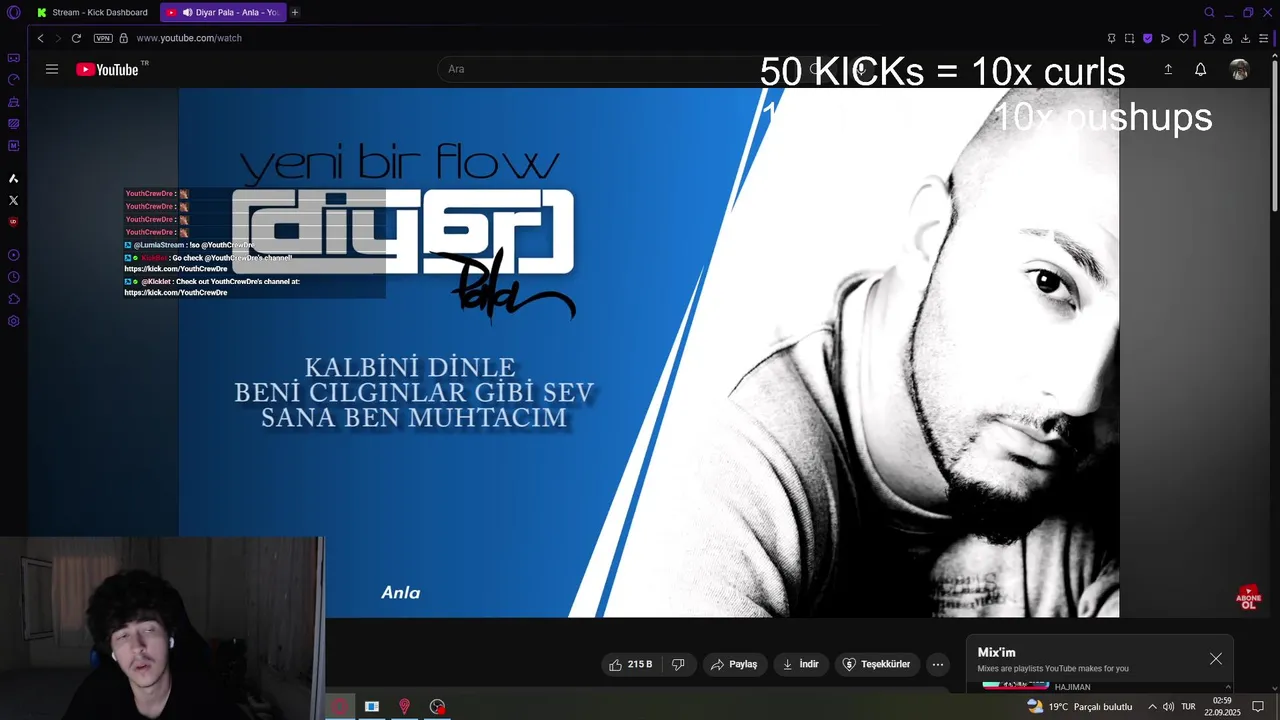The height and width of the screenshot is (720, 1280).
Task: Add page to bookmarks heart icon
Action: click(x=1184, y=38)
